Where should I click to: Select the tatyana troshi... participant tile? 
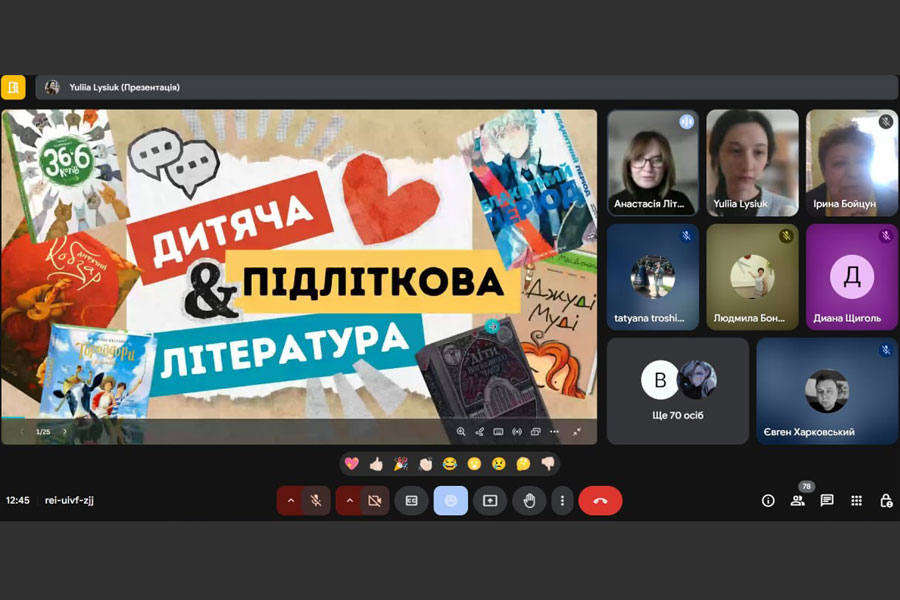653,277
